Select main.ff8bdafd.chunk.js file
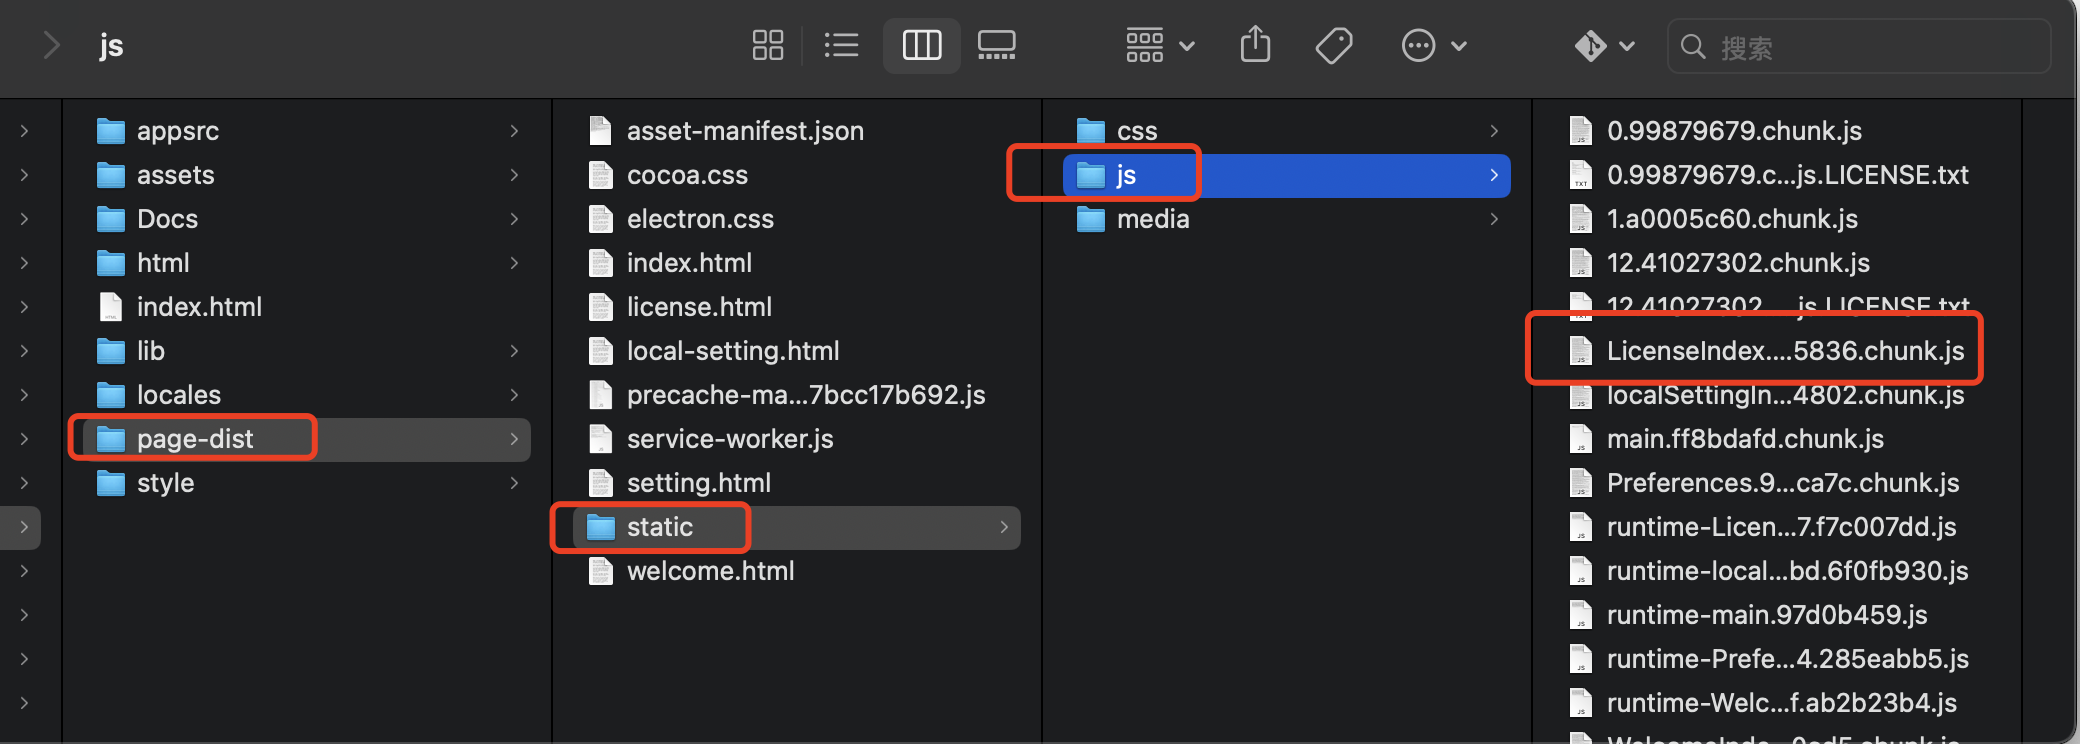Viewport: 2080px width, 744px height. 1744,439
